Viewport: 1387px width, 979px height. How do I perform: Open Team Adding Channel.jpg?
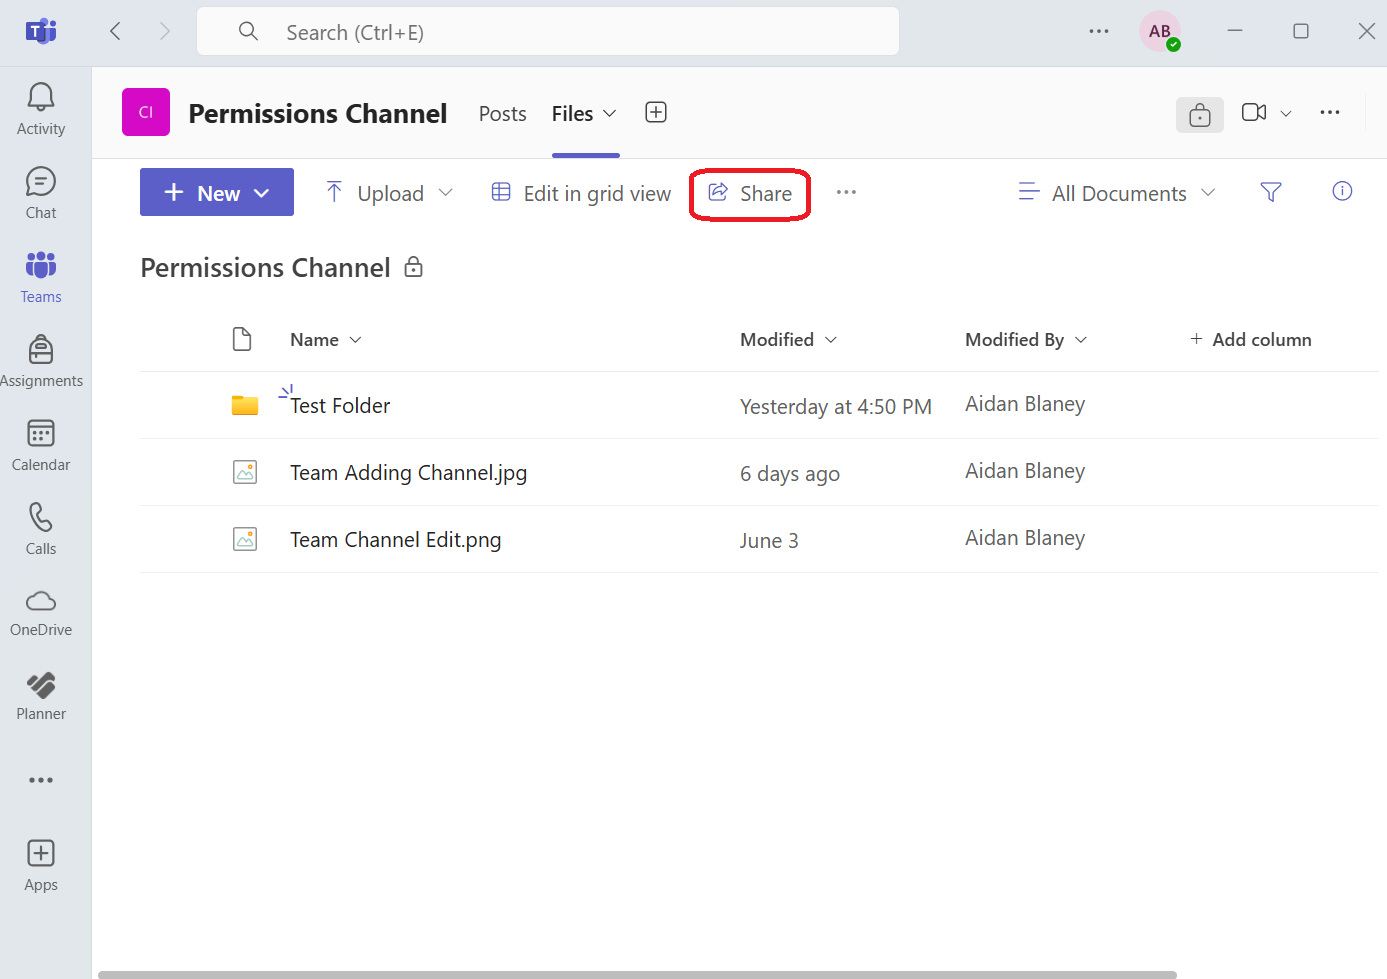coord(408,473)
